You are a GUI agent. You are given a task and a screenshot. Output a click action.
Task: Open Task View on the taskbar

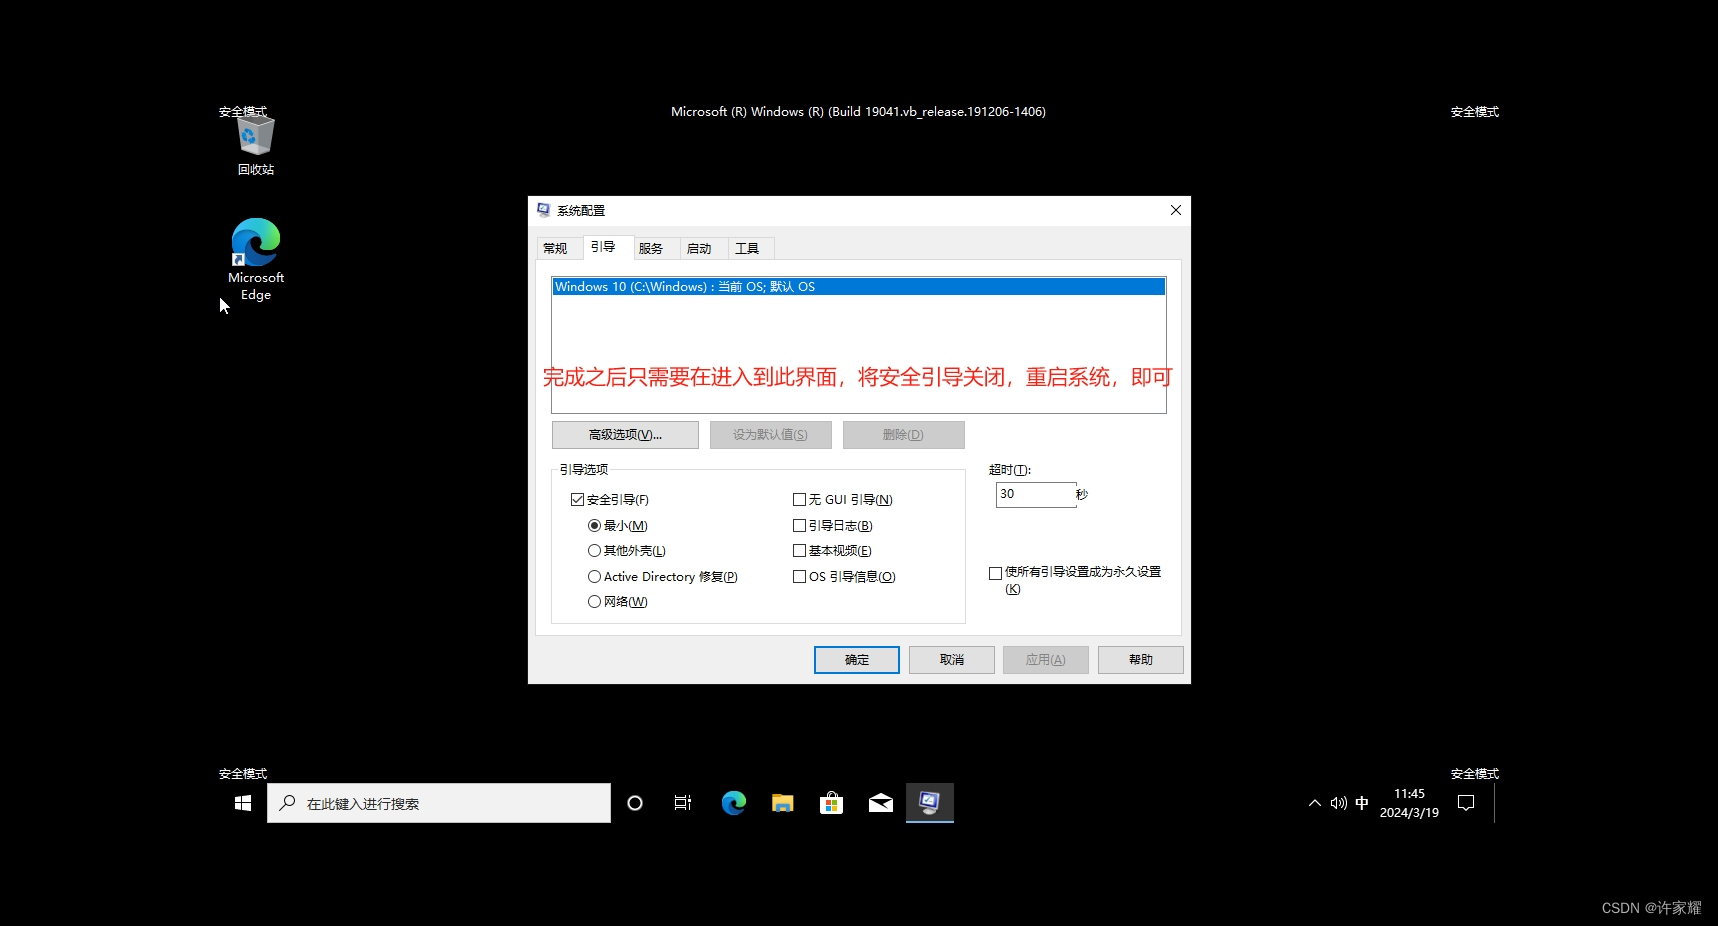(x=683, y=803)
